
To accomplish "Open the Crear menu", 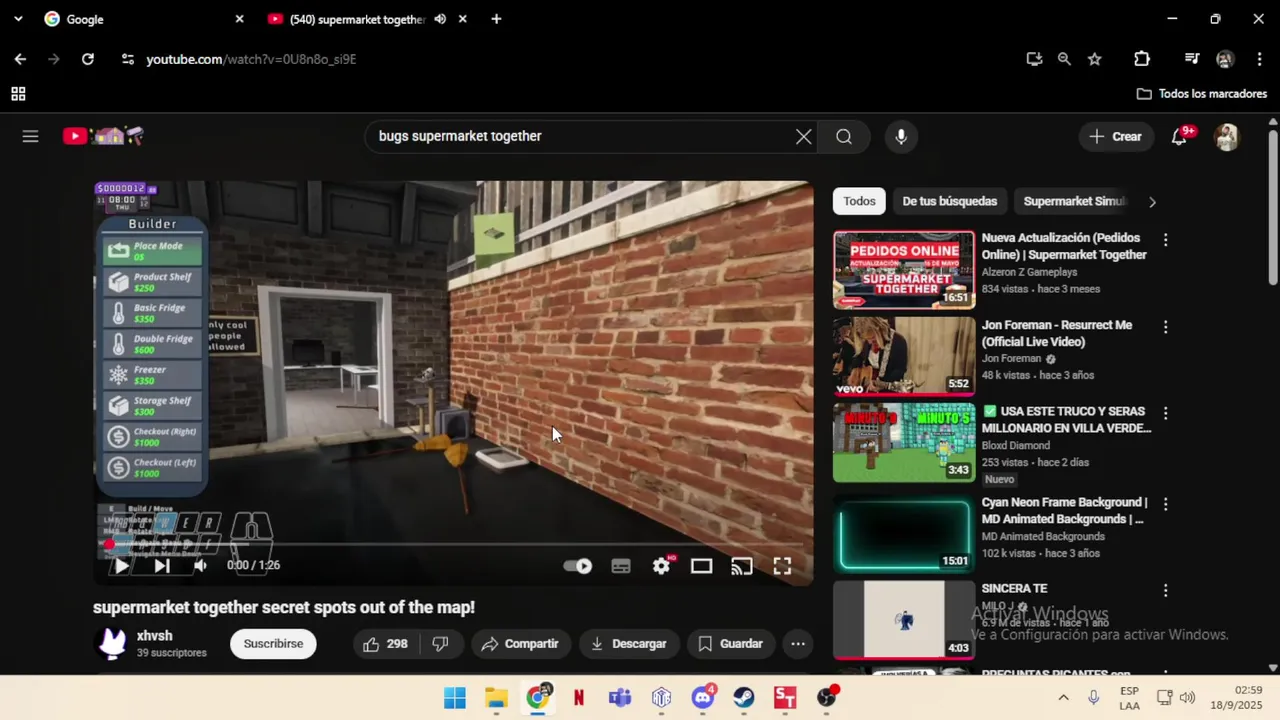I will (1116, 137).
